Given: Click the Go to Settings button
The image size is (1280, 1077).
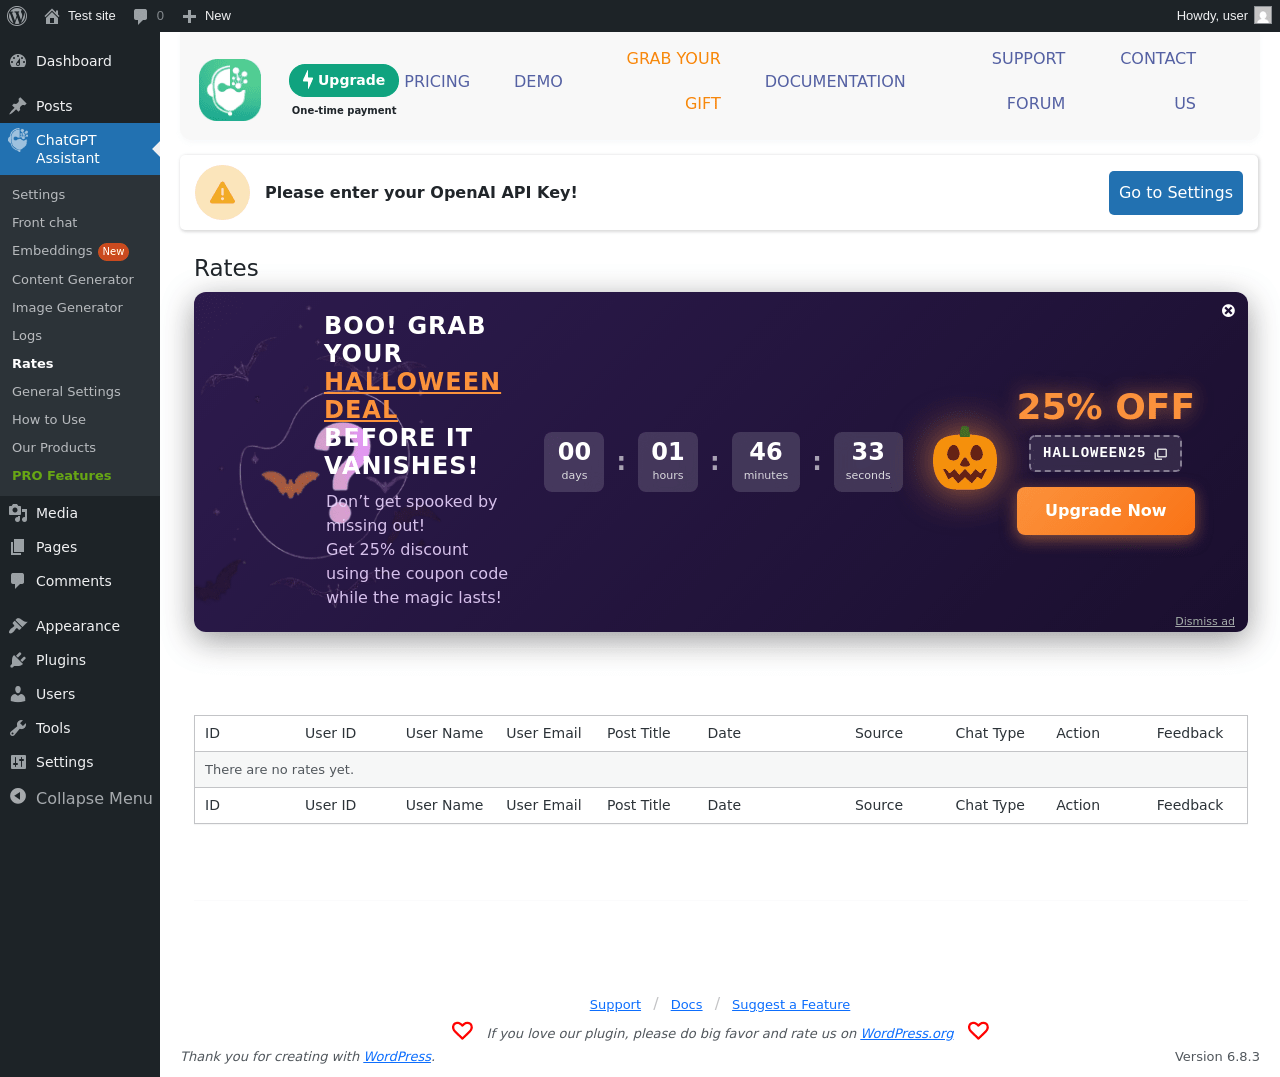Looking at the screenshot, I should [1176, 193].
